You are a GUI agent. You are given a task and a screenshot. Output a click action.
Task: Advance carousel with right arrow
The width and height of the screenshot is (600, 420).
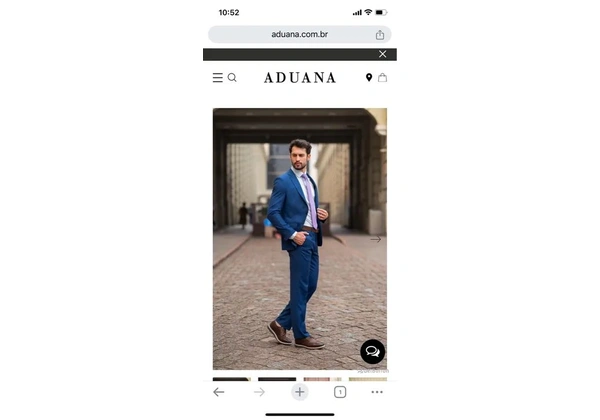coord(375,239)
